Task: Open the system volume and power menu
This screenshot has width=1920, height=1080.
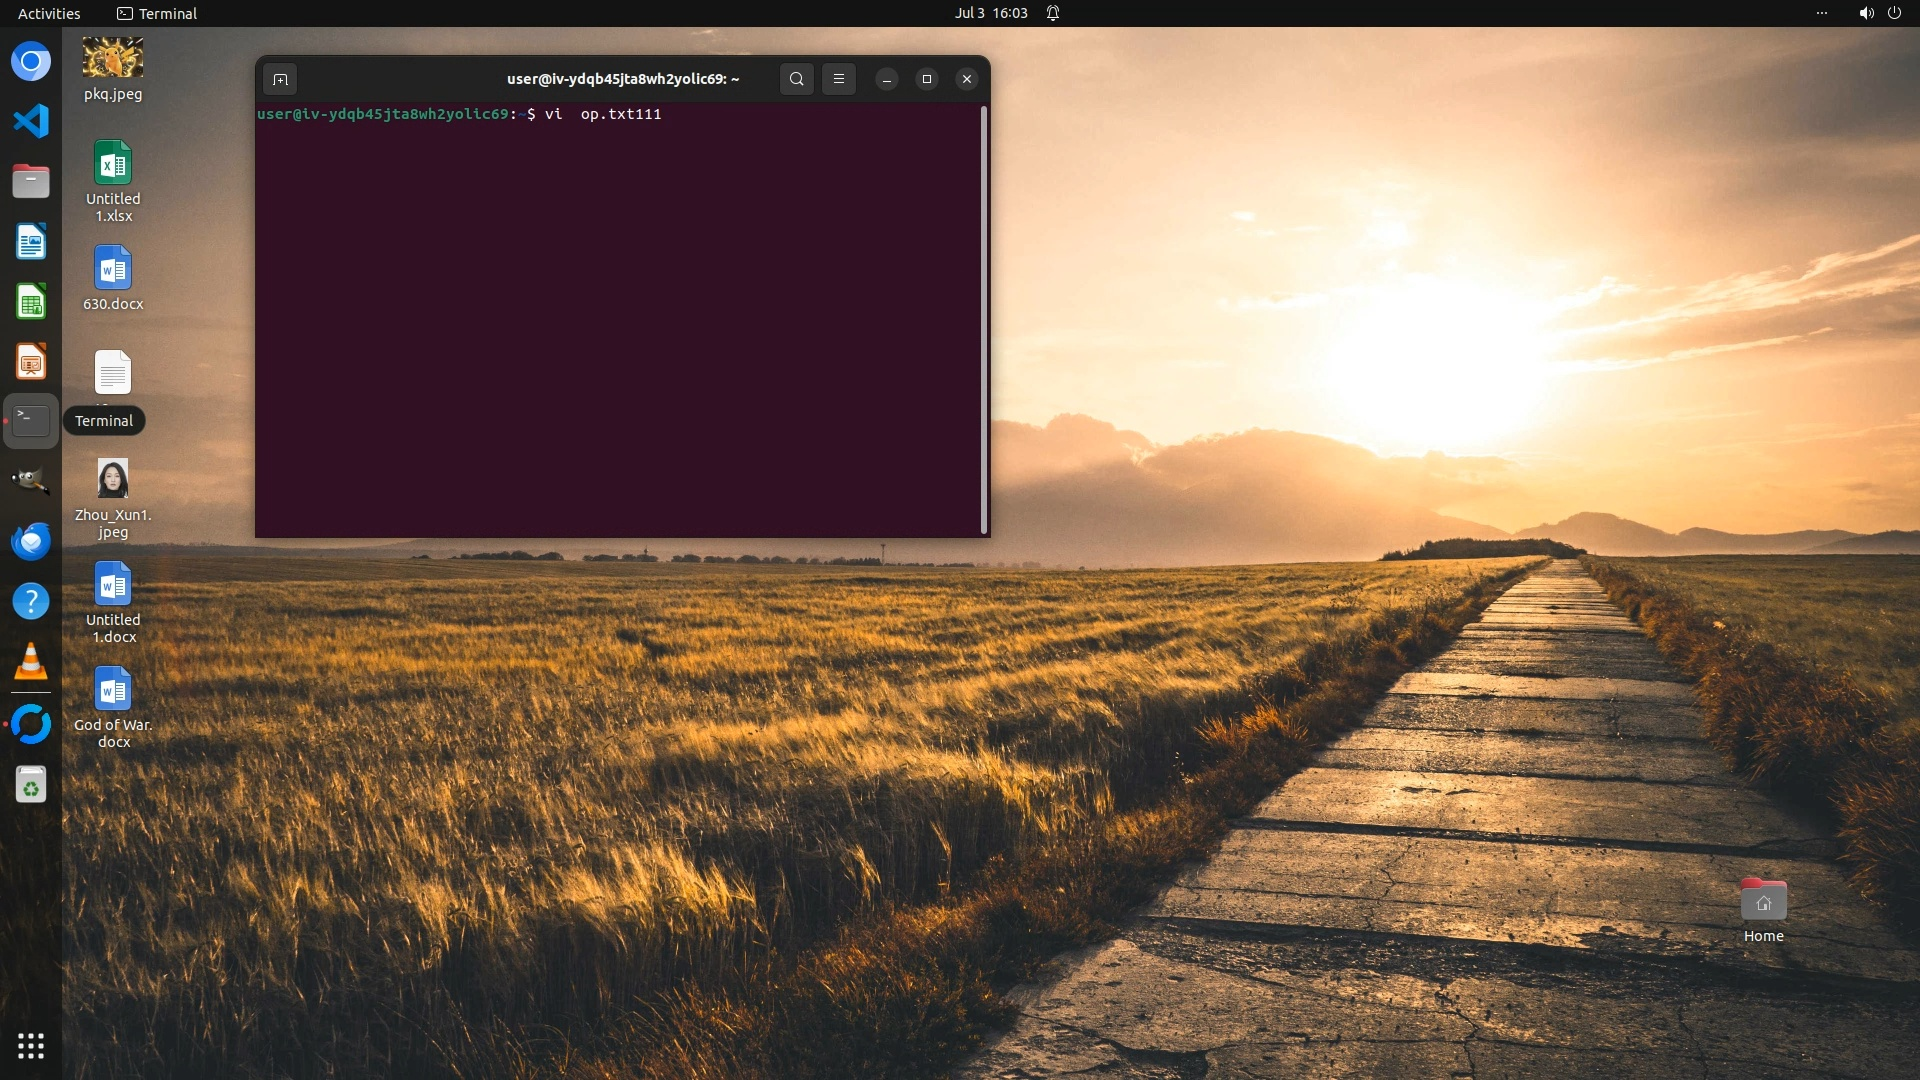Action: (1879, 13)
